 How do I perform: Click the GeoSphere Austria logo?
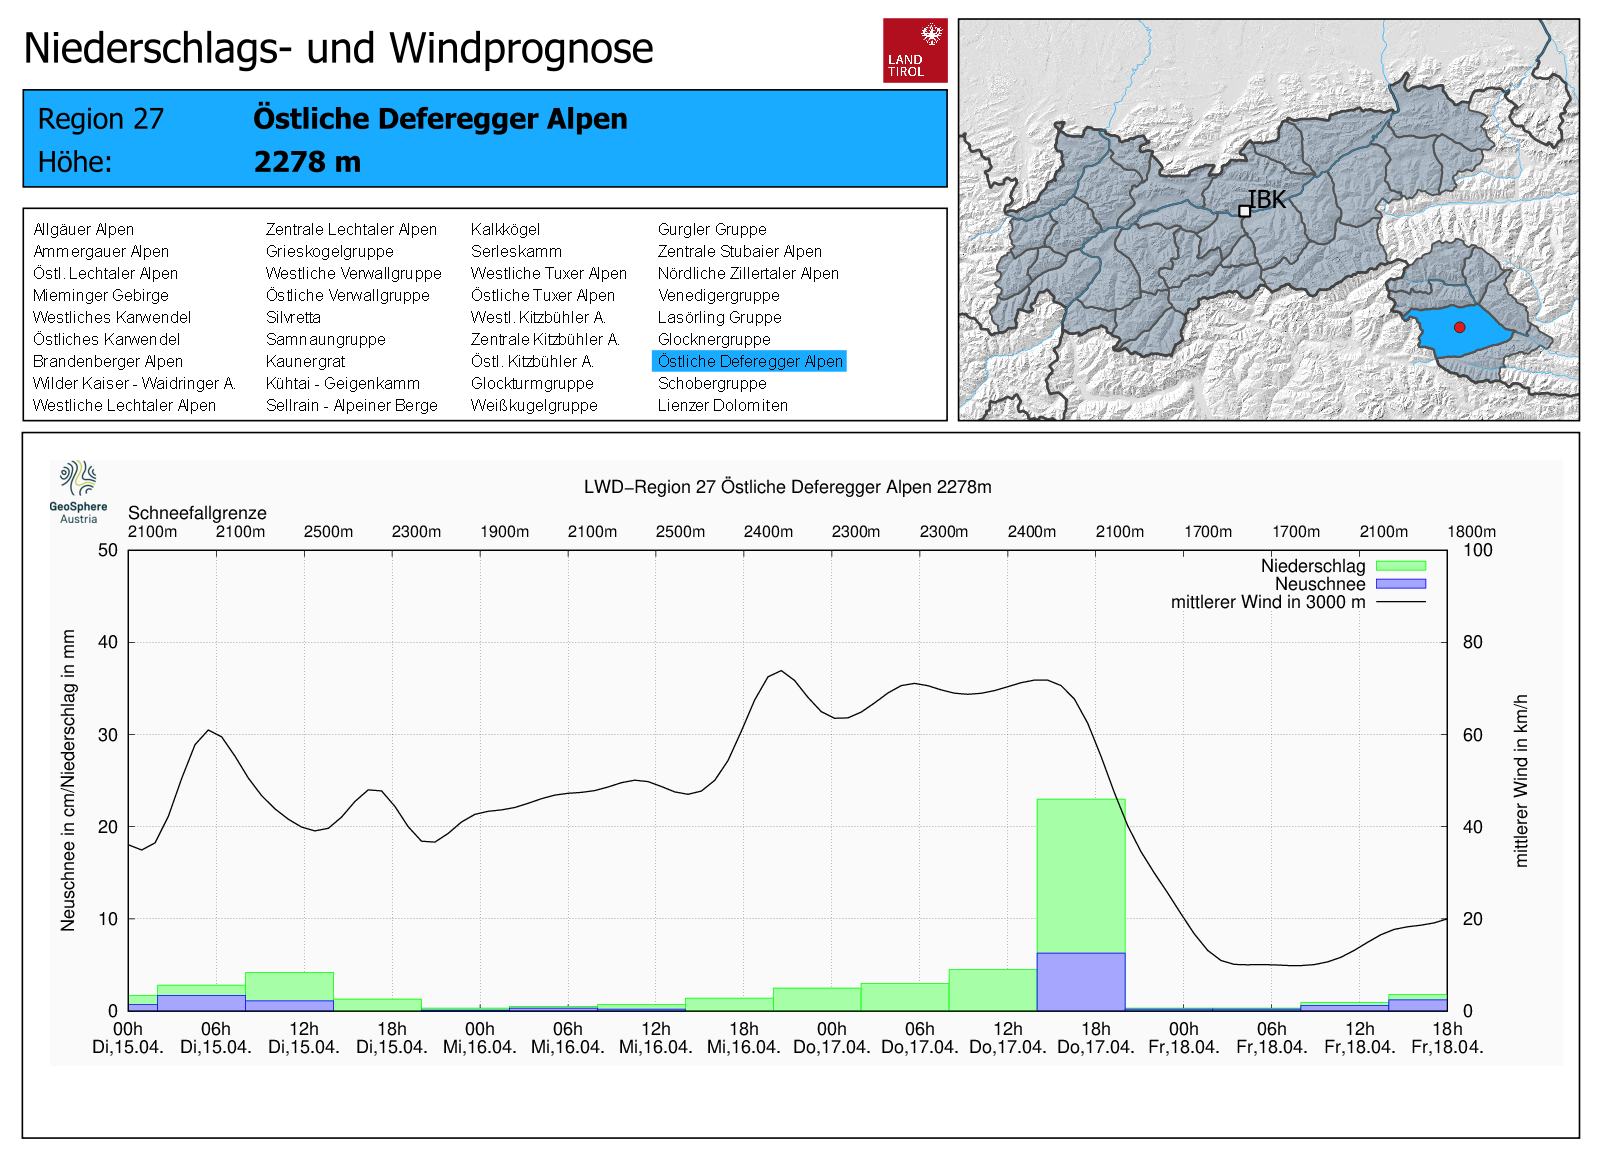[78, 491]
